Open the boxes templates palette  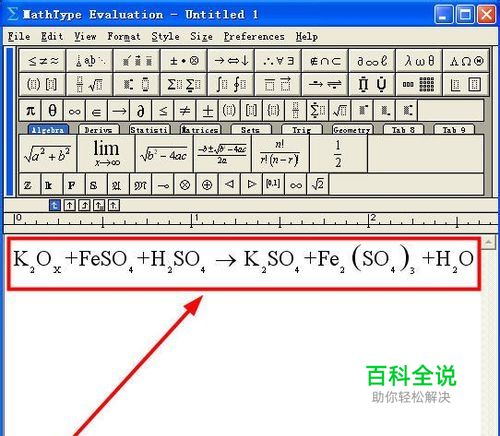click(466, 84)
